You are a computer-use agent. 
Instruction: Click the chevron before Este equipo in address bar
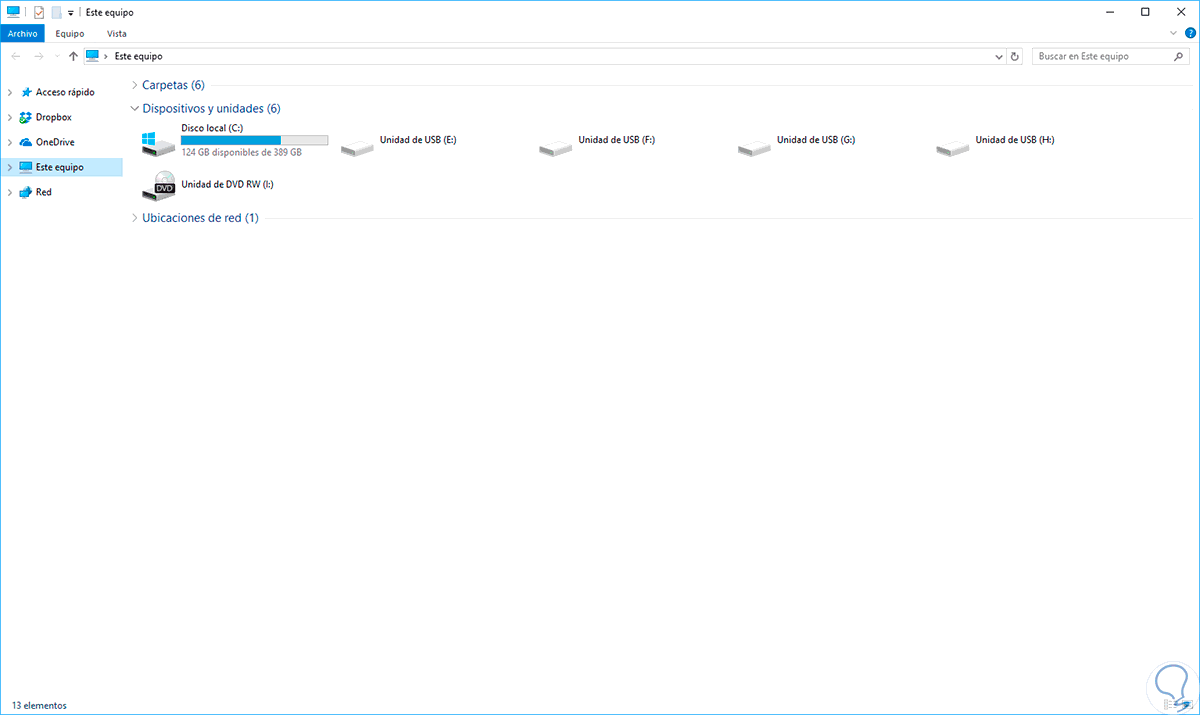pyautogui.click(x=106, y=57)
